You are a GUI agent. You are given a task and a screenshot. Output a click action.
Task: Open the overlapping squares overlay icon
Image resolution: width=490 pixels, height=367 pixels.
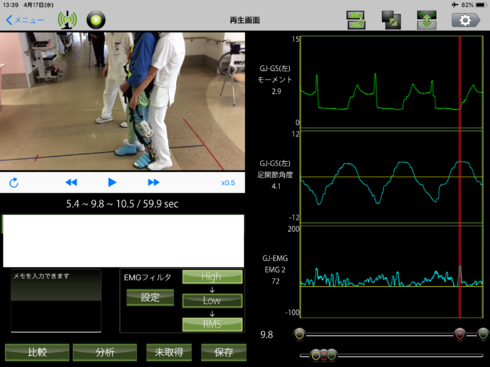tap(391, 20)
